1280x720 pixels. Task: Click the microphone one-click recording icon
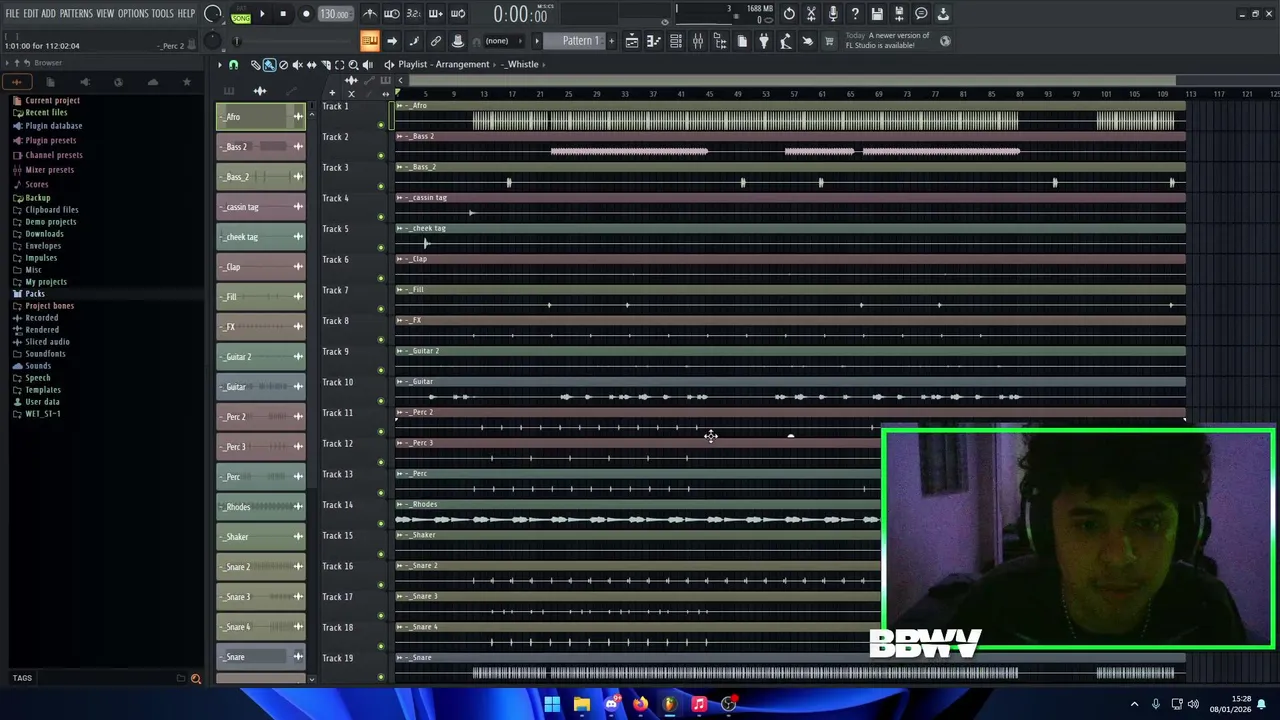833,14
